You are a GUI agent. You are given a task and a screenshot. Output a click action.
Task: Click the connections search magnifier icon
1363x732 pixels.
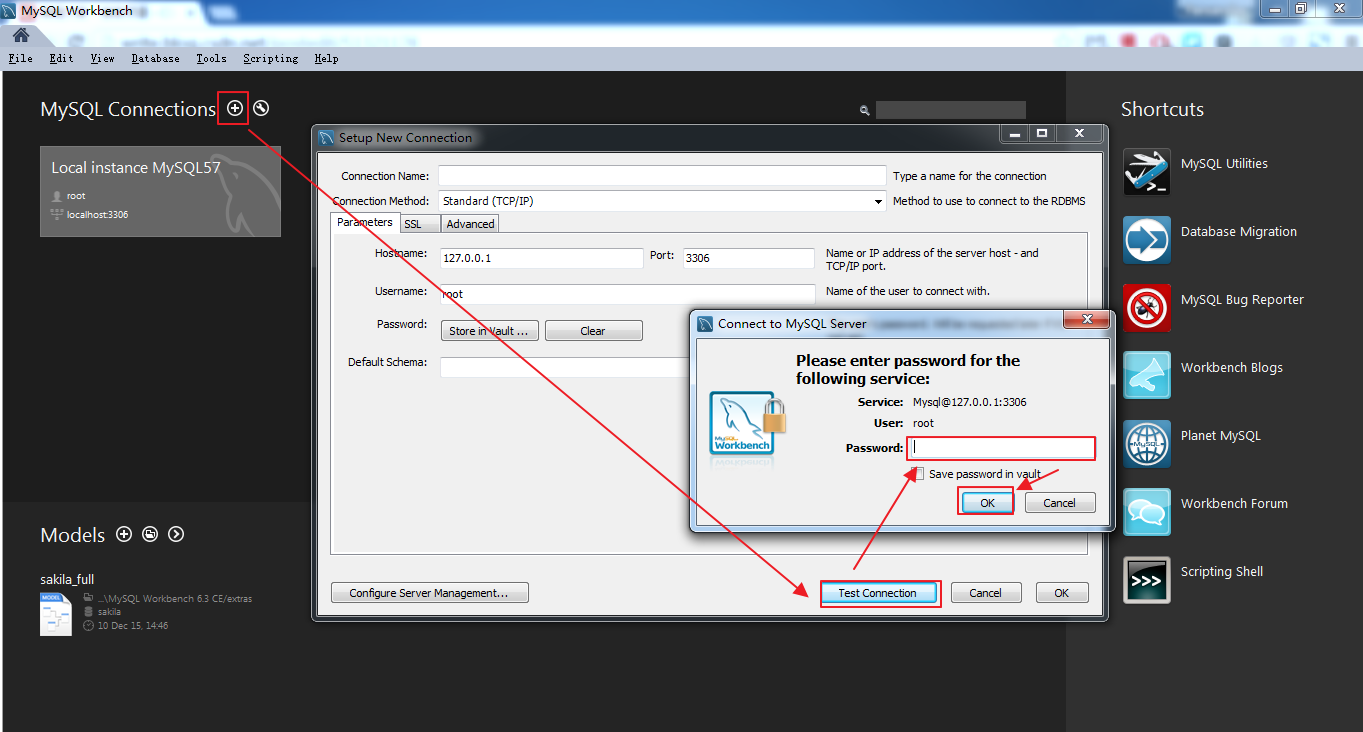pyautogui.click(x=865, y=110)
